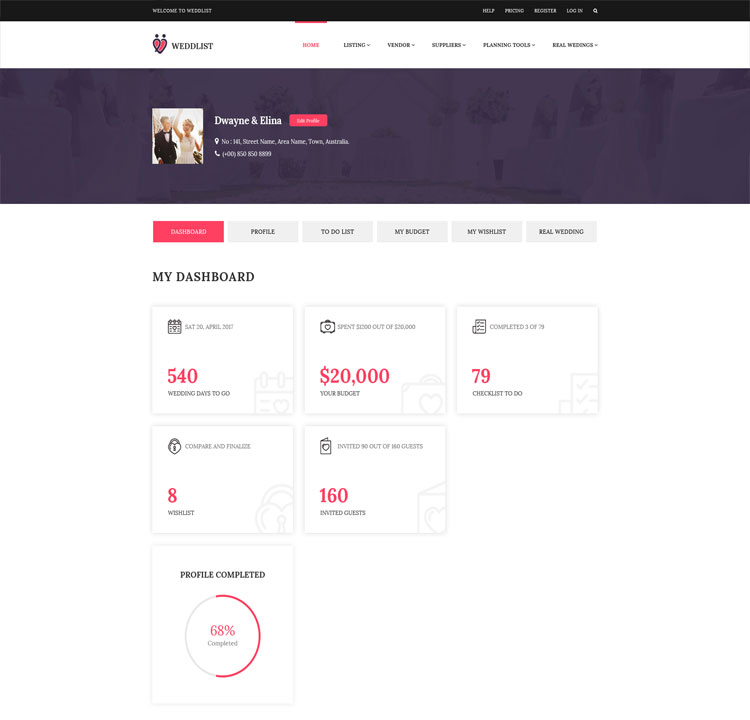Click the calendar icon on wedding date card
Screen dimensions: 750x720
pos(175,327)
